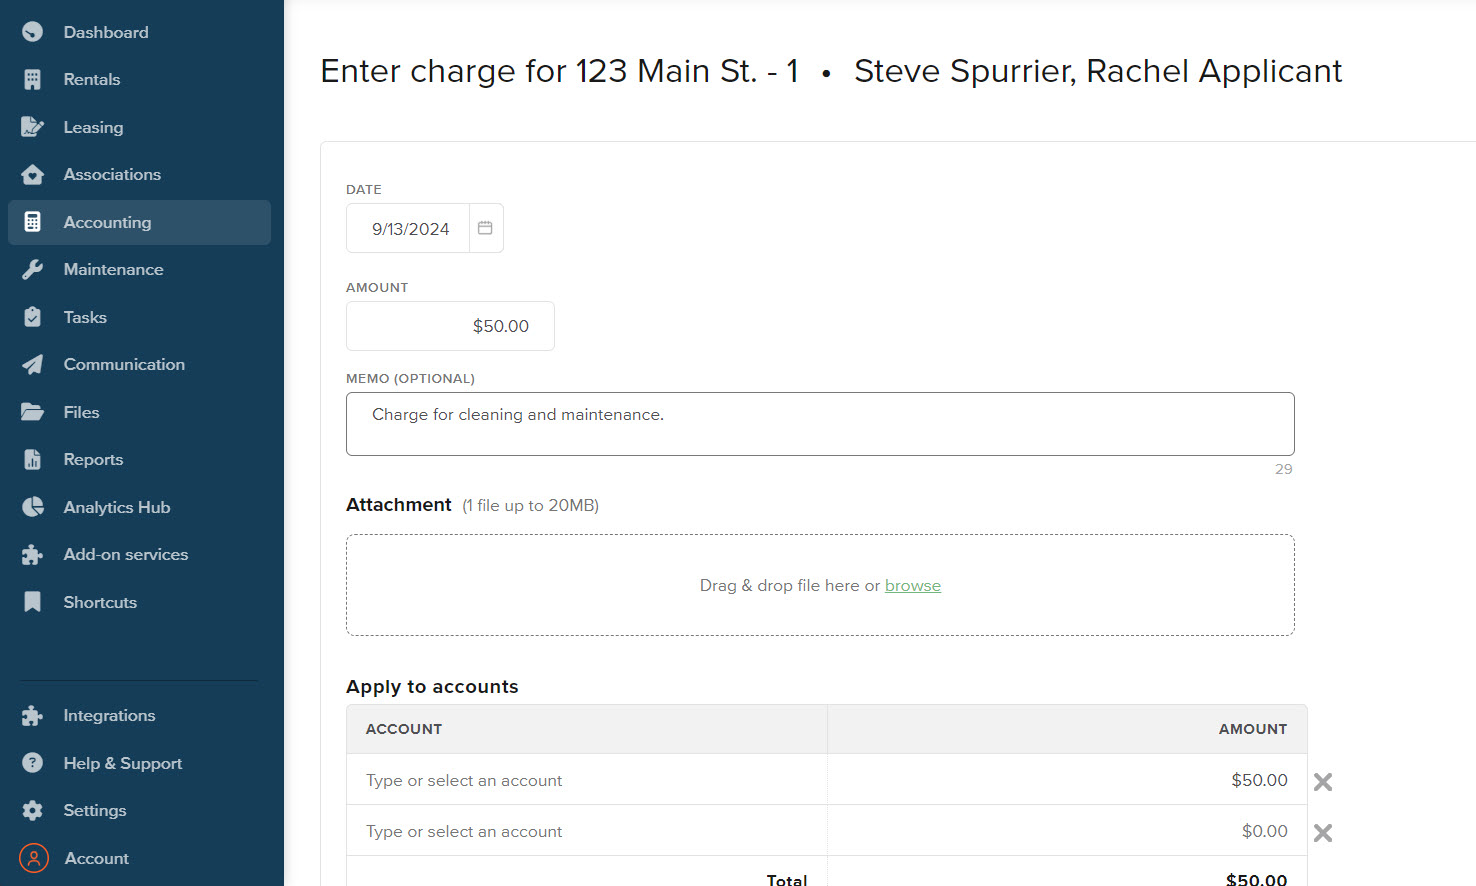Open the calendar date picker
The image size is (1476, 886).
(486, 228)
